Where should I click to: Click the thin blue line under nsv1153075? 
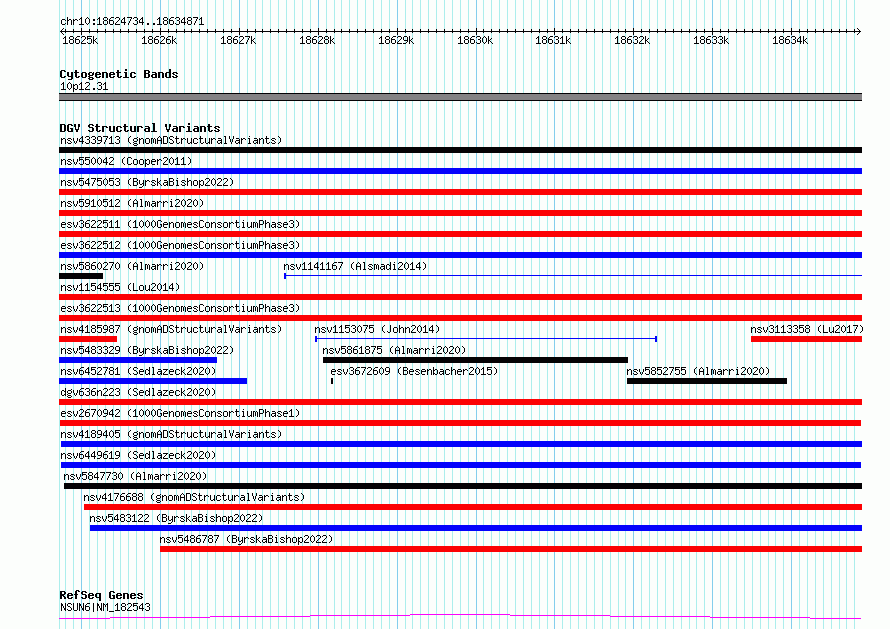486,339
